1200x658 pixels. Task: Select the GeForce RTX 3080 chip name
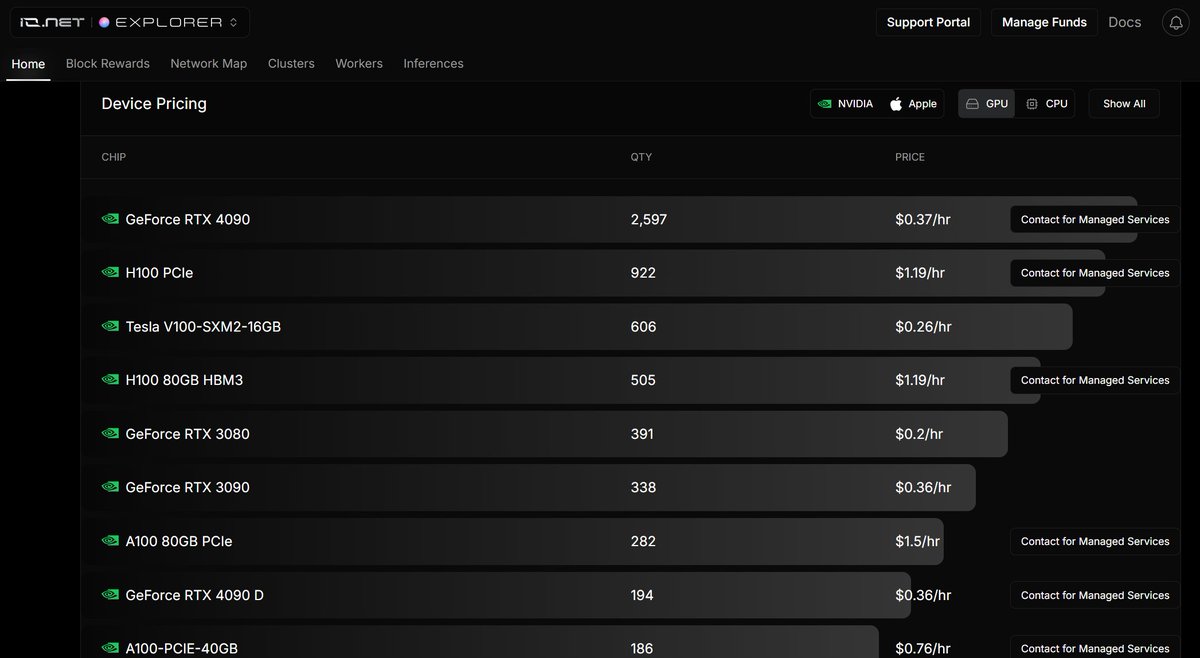pos(188,434)
